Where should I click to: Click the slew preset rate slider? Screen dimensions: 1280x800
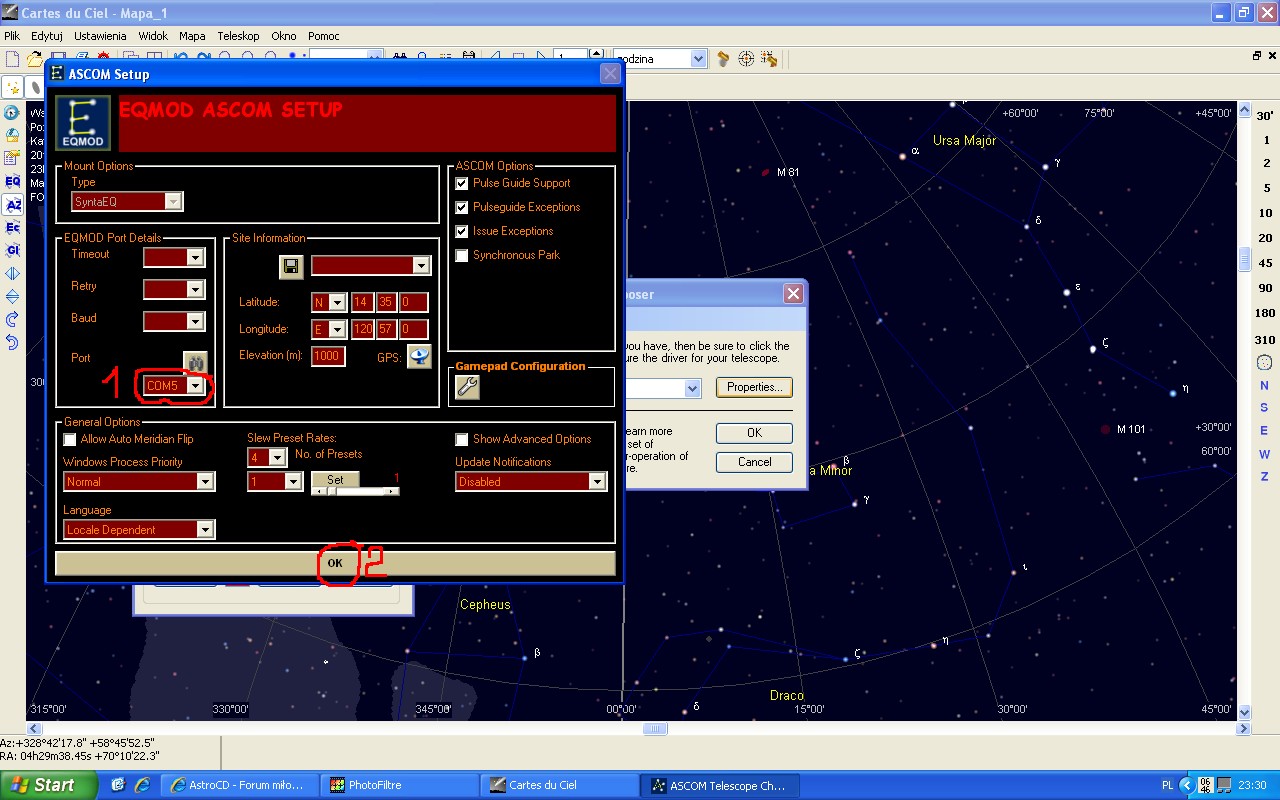(x=355, y=491)
